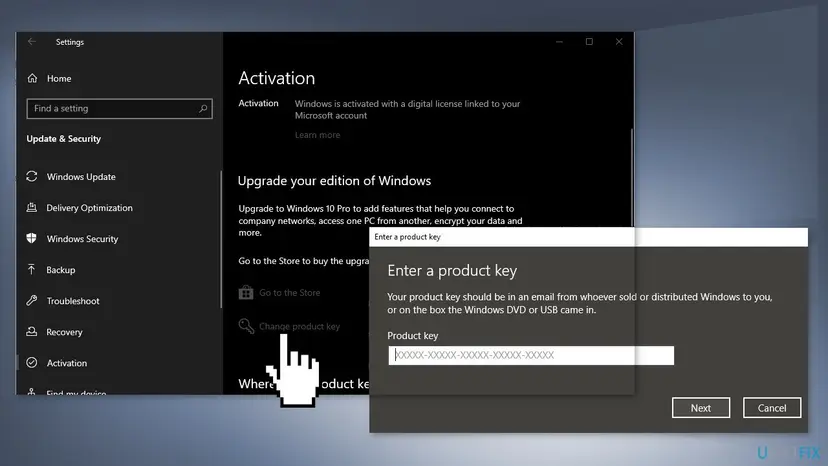Screen dimensions: 828x466
Task: Click Change product key link
Action: pos(299,326)
